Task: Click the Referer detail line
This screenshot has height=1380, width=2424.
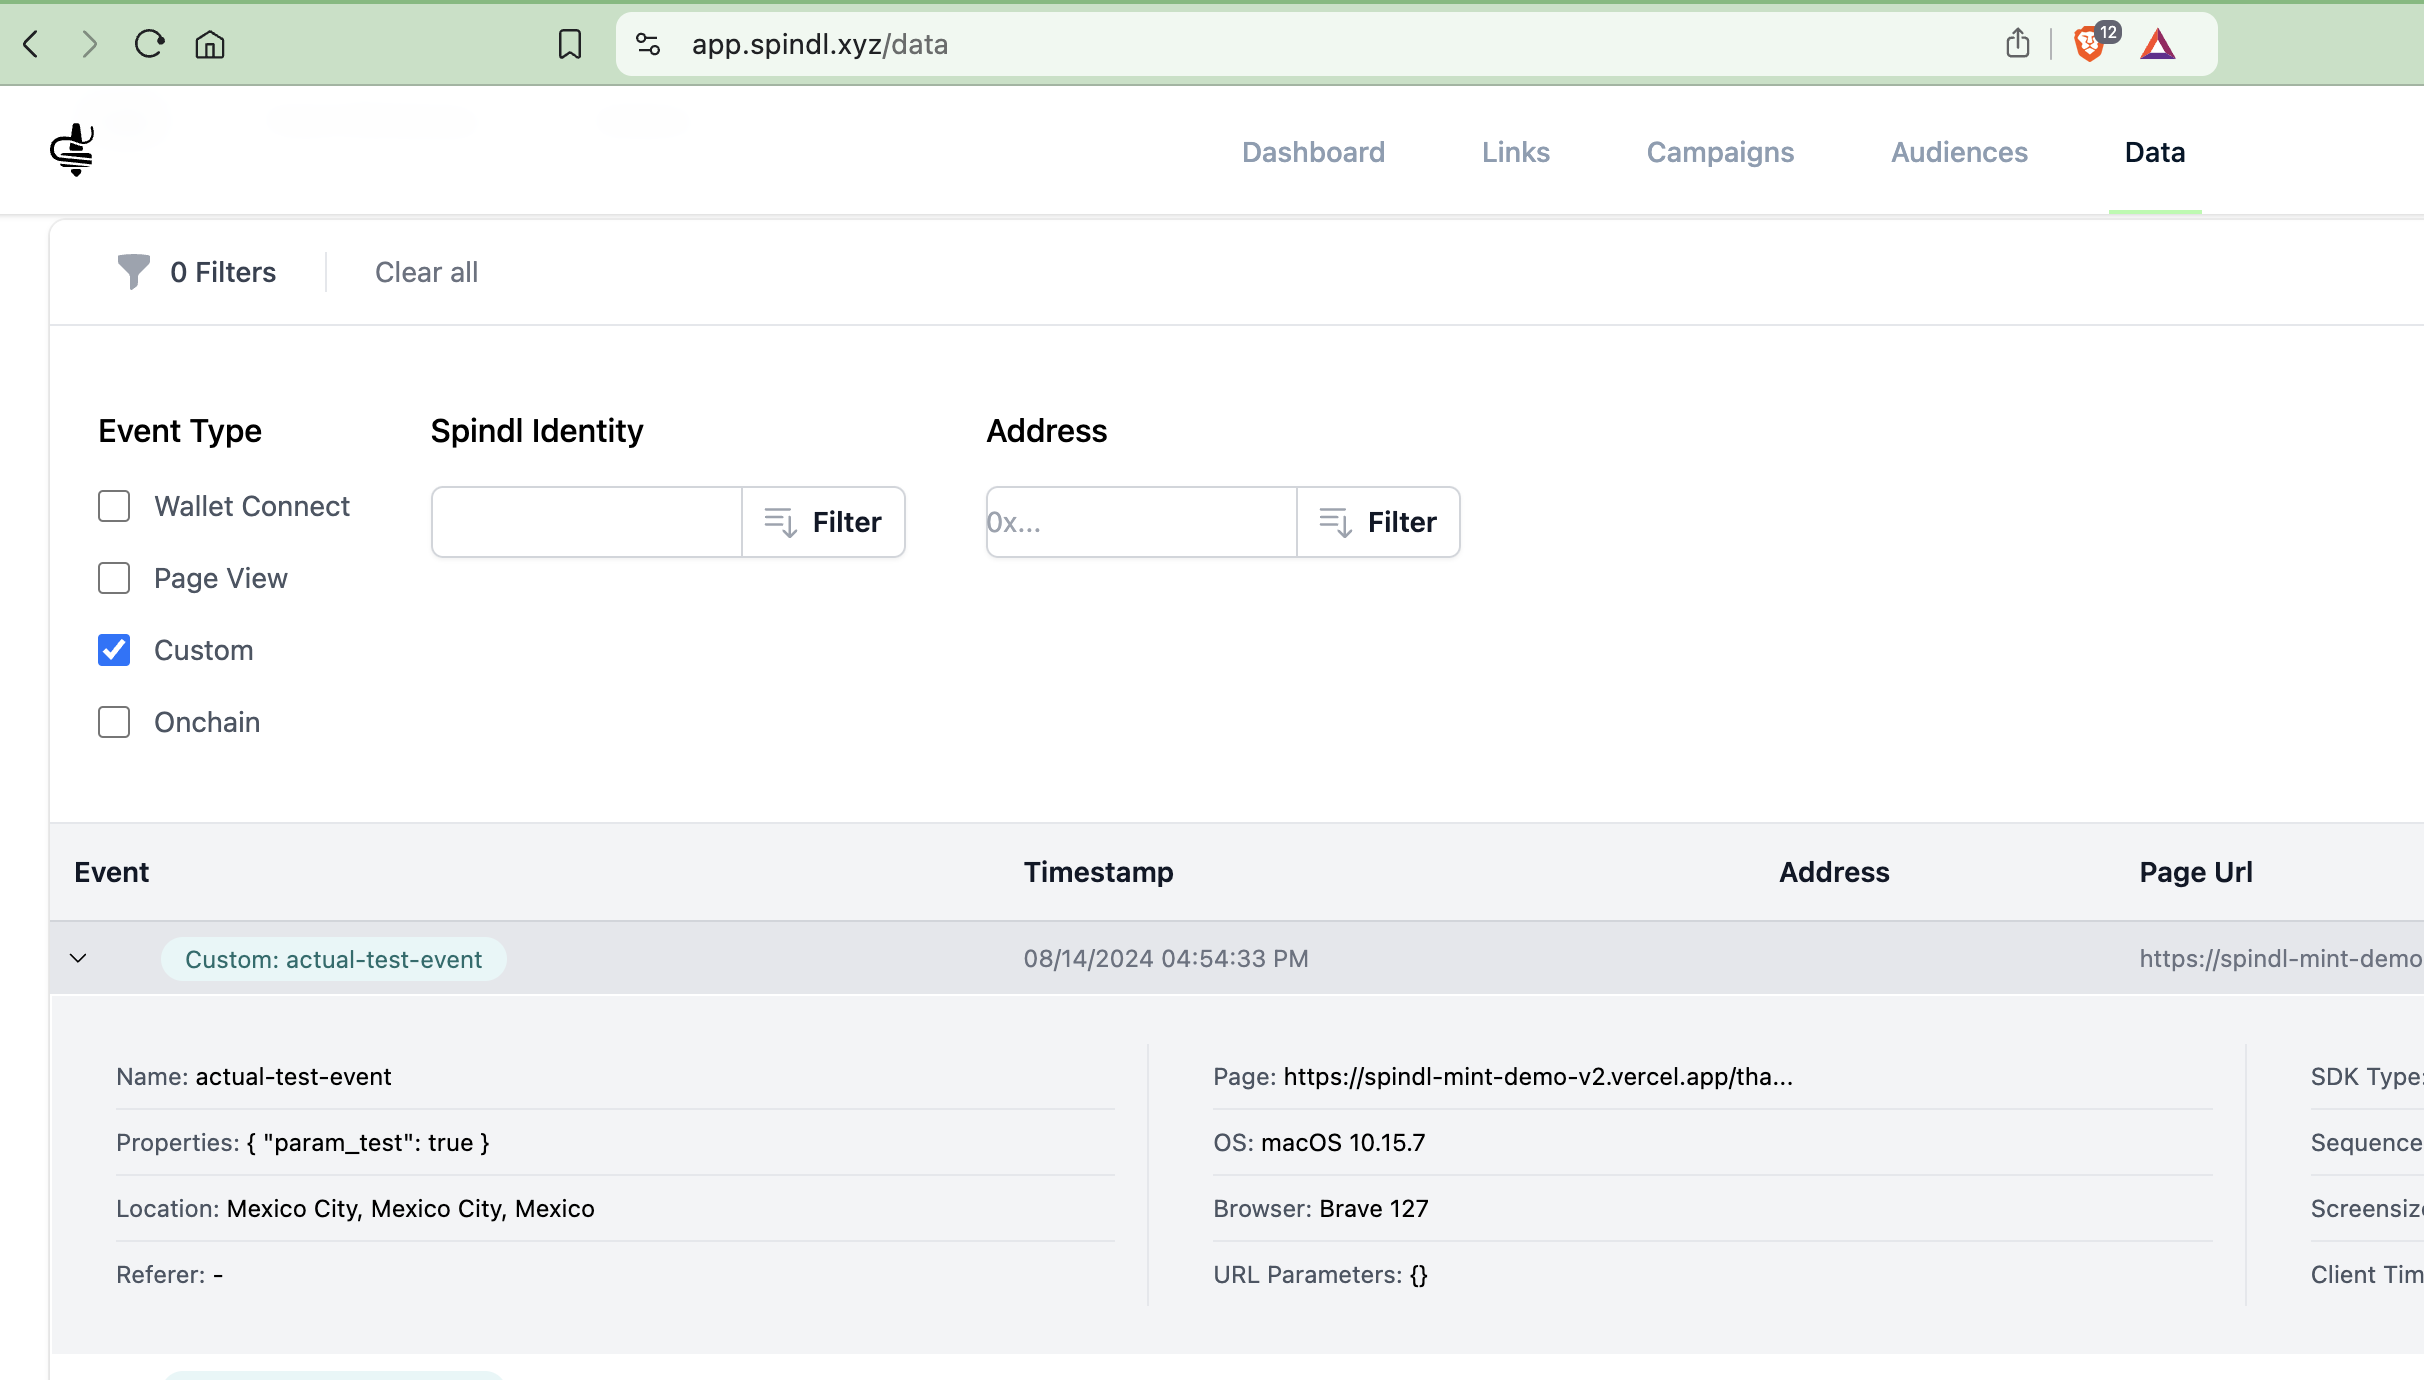Action: [170, 1274]
